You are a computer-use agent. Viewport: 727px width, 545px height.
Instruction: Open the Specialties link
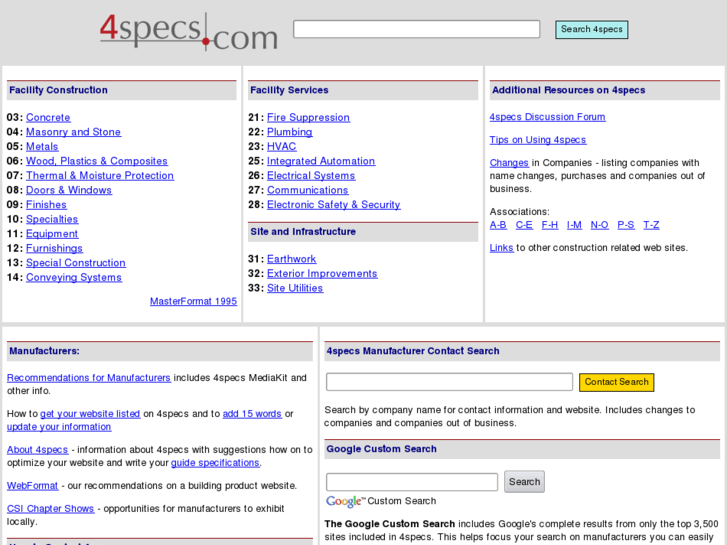[x=52, y=219]
